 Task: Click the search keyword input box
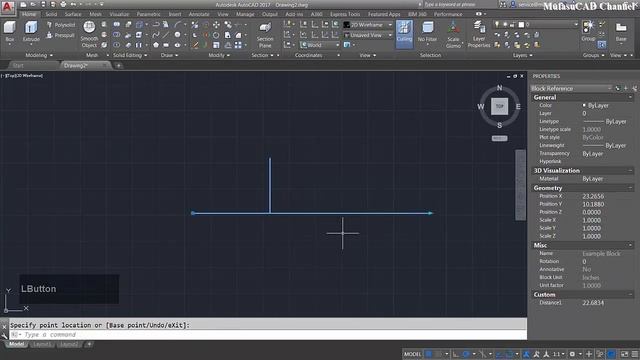click(459, 4)
